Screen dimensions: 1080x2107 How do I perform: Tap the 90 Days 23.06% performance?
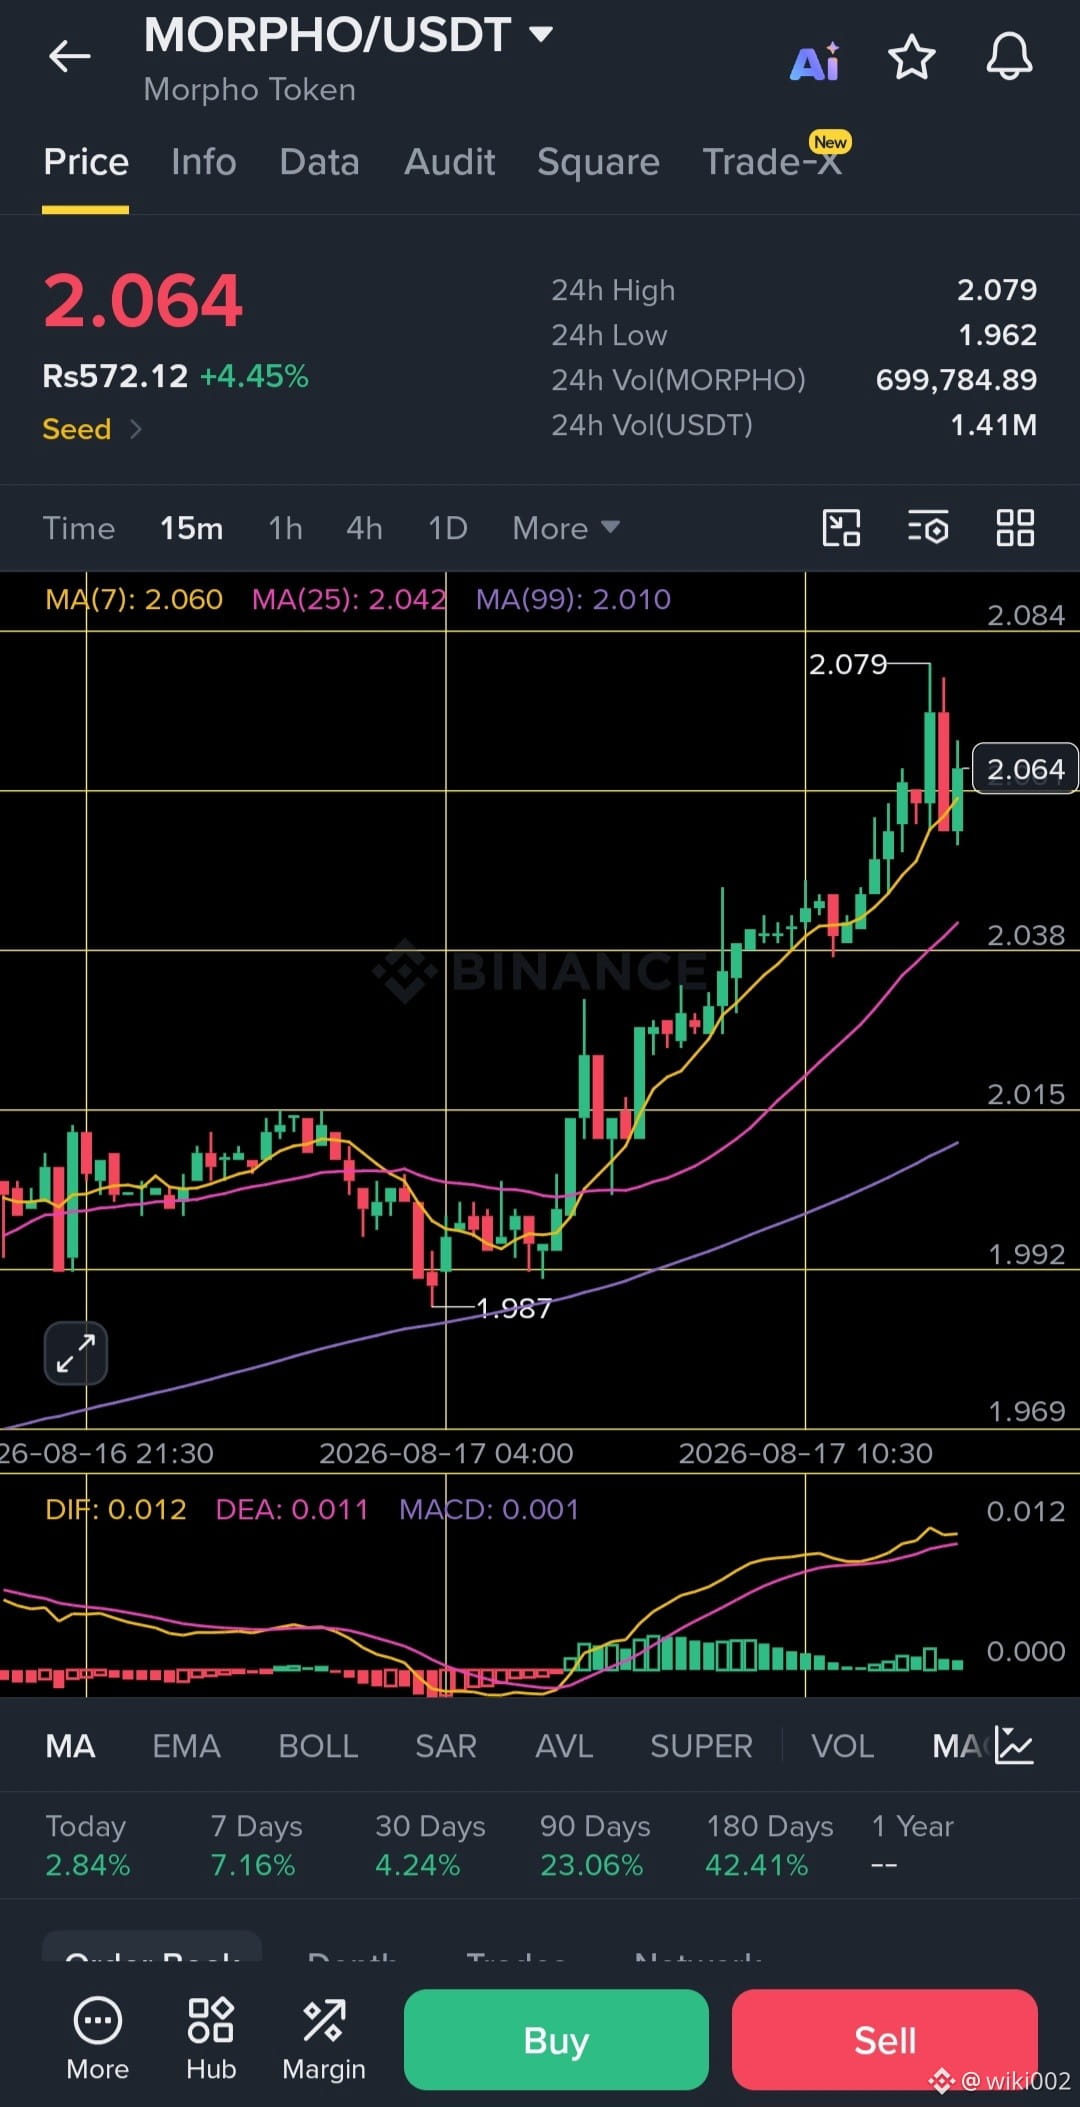(x=595, y=1845)
